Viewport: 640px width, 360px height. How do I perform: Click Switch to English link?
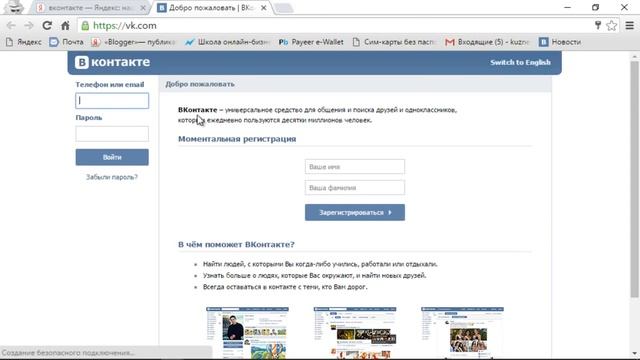pos(520,62)
